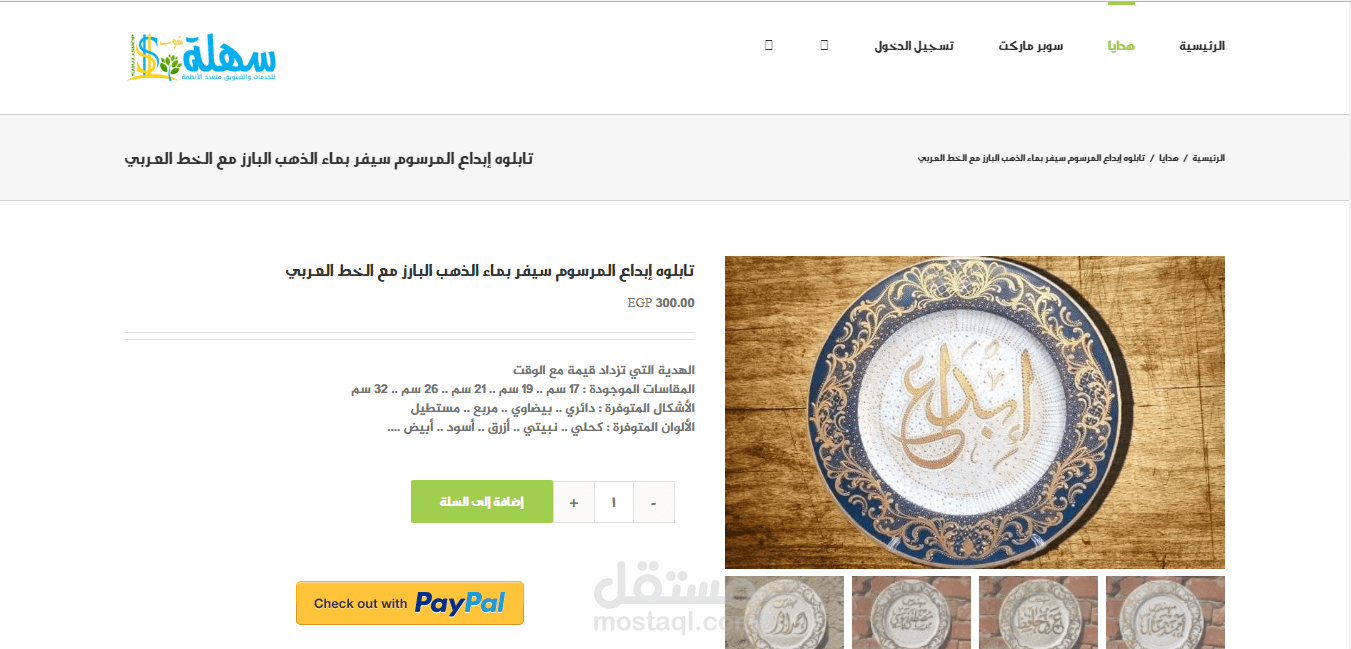1351x649 pixels.
Task: Click the product title above the price
Action: pos(490,271)
